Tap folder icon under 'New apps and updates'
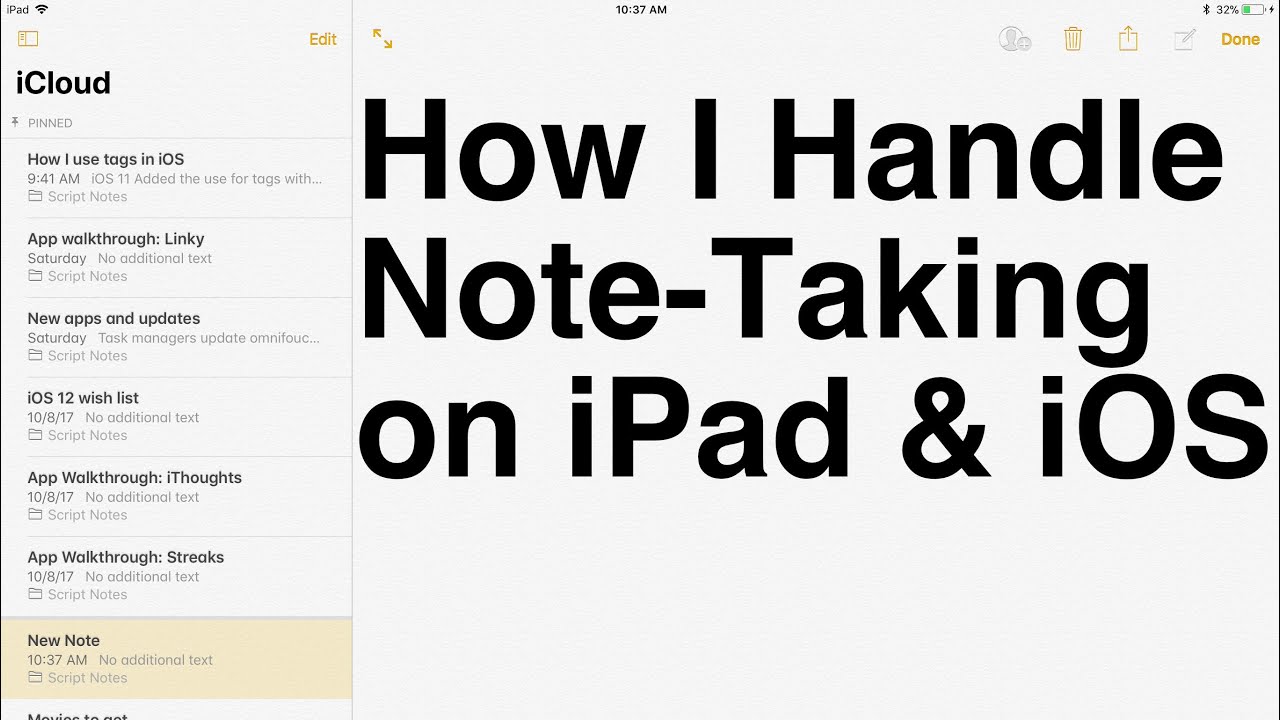This screenshot has height=720, width=1280. tap(35, 355)
